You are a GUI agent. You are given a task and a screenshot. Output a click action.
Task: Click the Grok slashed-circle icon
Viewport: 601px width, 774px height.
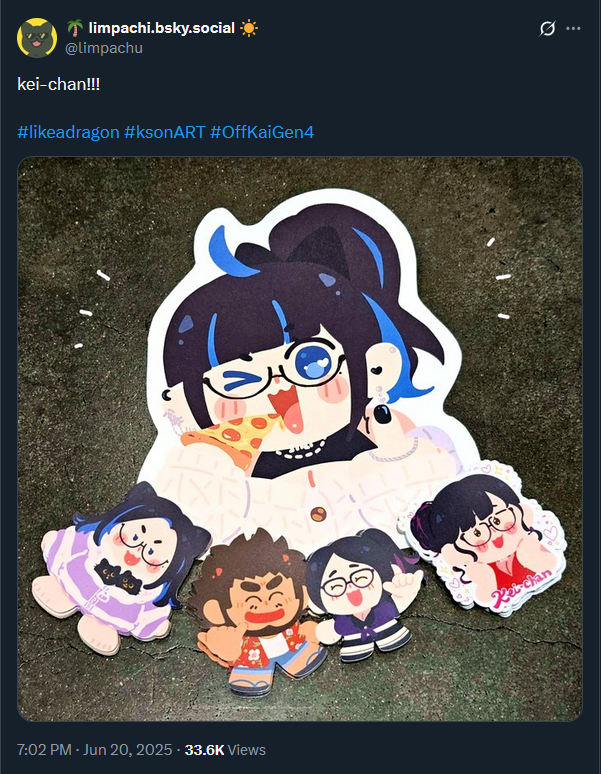pos(547,29)
